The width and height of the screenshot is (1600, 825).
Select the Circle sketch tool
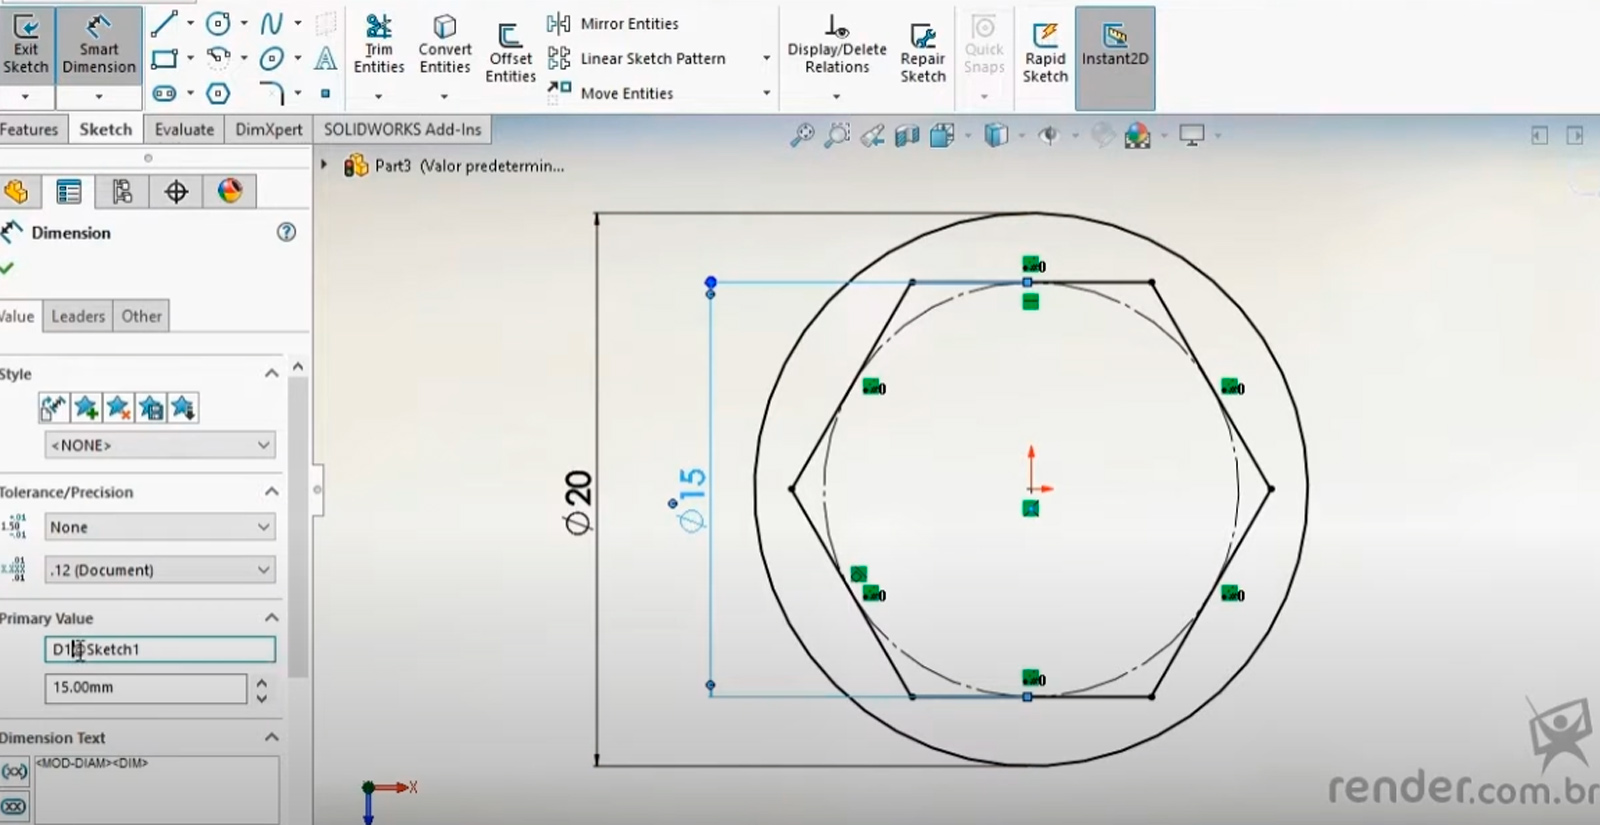coord(217,23)
